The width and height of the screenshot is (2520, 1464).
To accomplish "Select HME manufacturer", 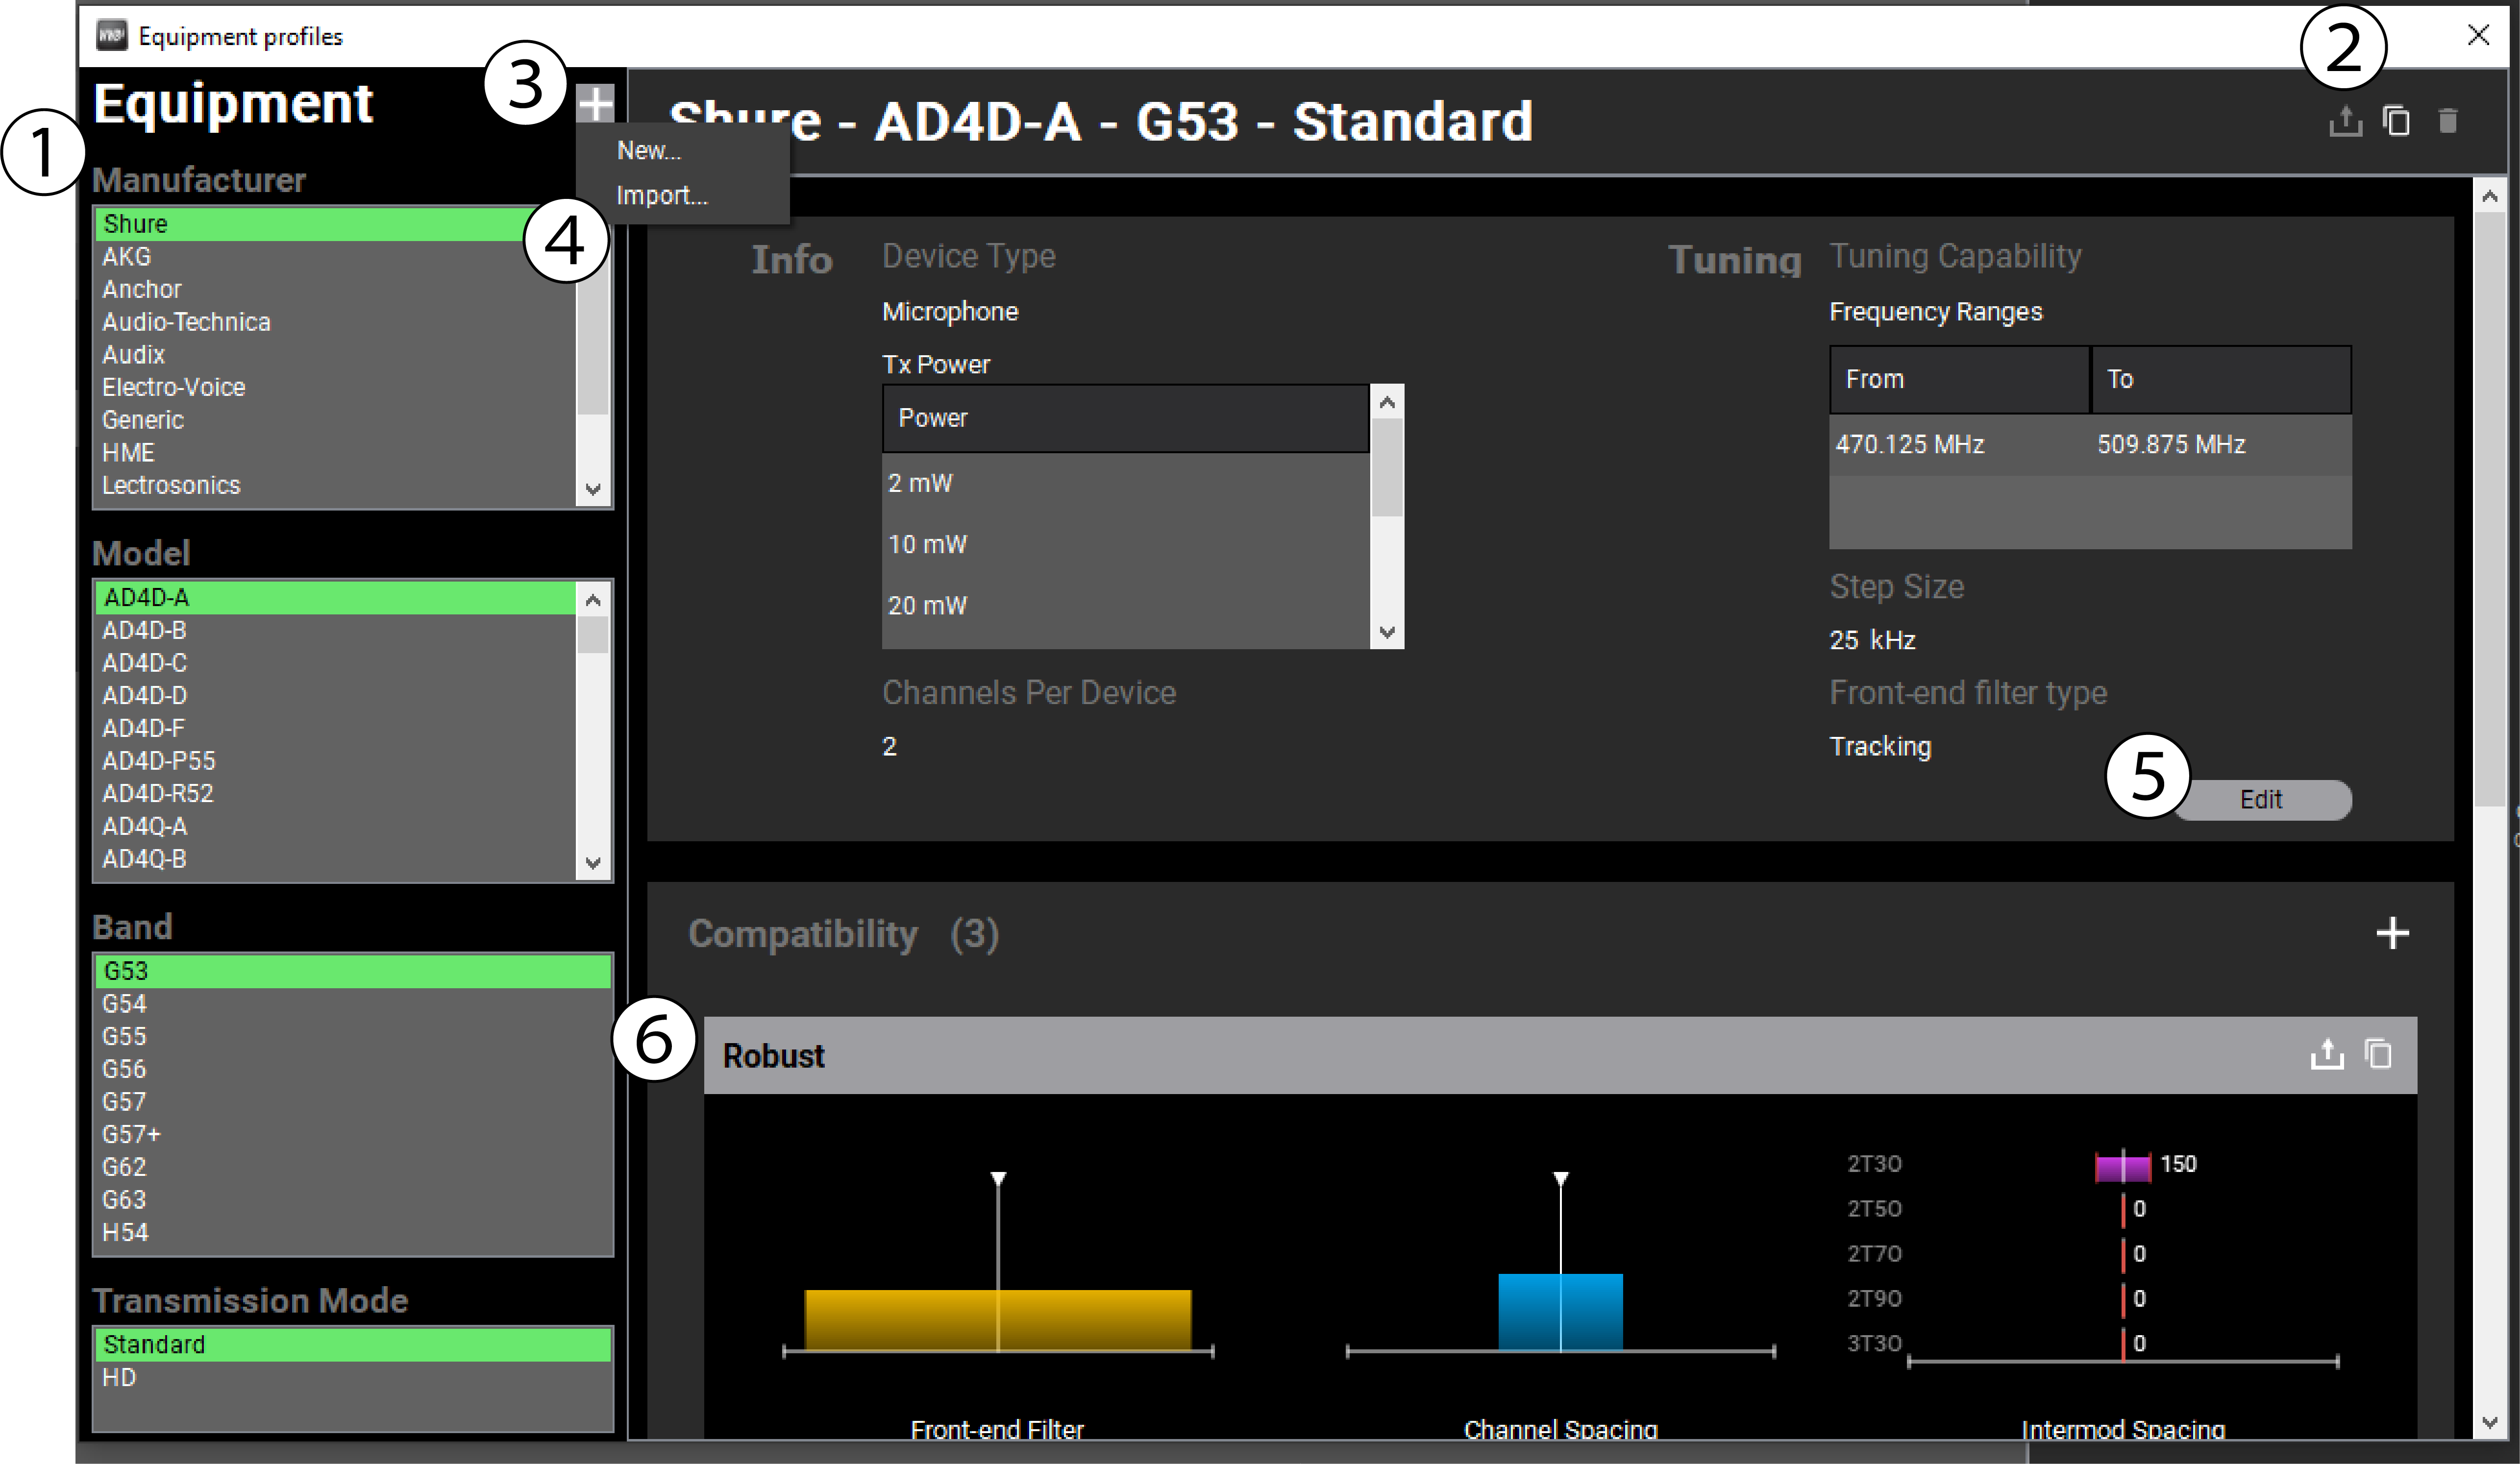I will (335, 453).
